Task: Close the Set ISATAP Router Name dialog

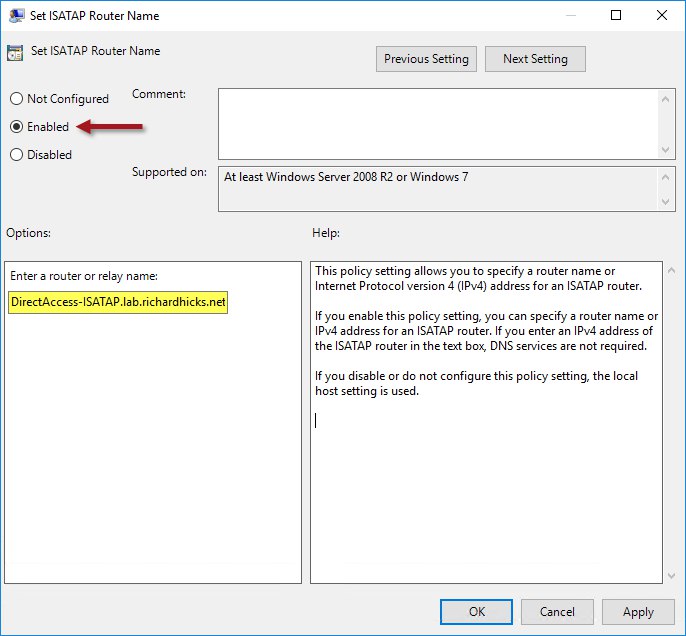Action: click(662, 16)
